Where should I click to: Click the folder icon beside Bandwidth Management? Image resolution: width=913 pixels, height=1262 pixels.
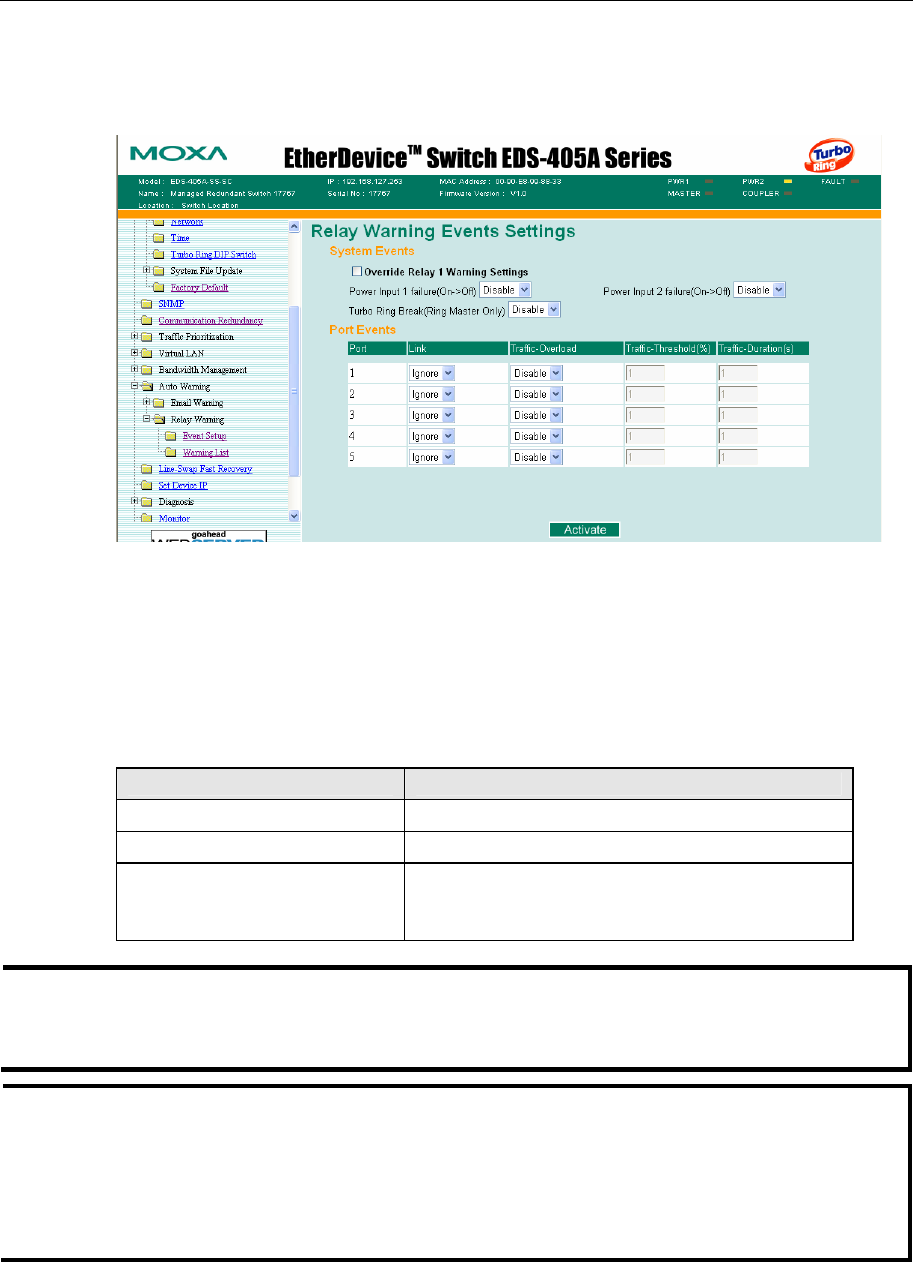tap(148, 370)
